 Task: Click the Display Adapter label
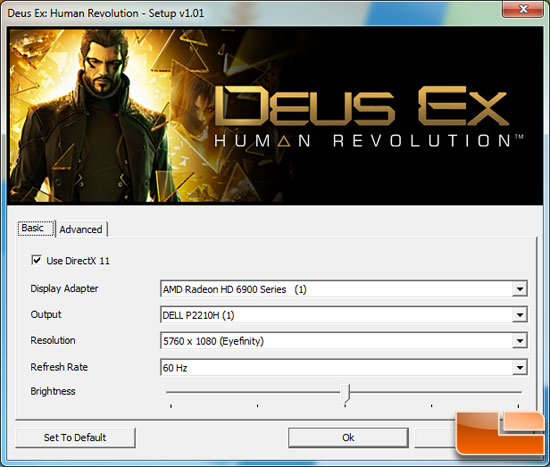pos(64,289)
